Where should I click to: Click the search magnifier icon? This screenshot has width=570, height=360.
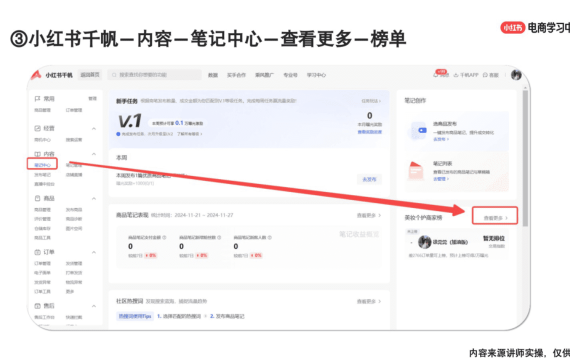point(114,75)
